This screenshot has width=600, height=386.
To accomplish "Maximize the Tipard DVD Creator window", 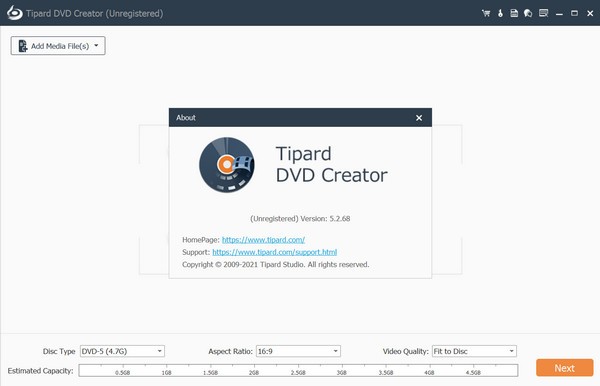I will (574, 13).
